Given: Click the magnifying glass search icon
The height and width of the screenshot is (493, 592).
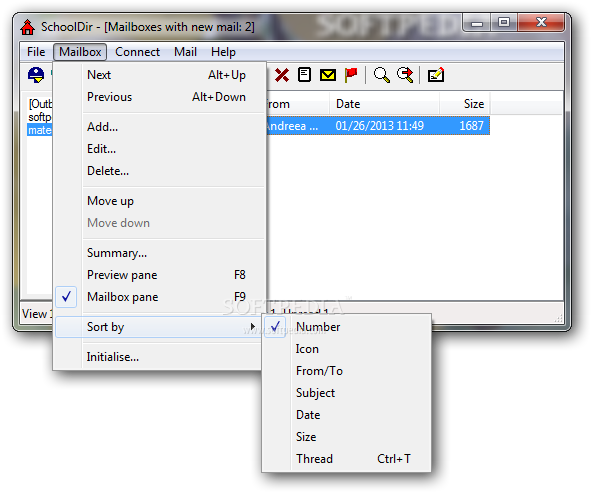Looking at the screenshot, I should pos(381,75).
